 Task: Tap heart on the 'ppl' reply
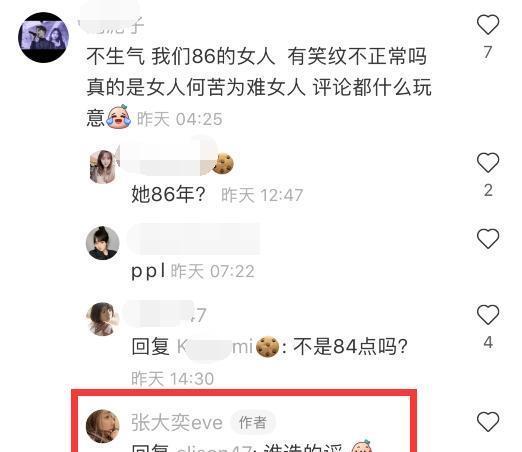488,238
